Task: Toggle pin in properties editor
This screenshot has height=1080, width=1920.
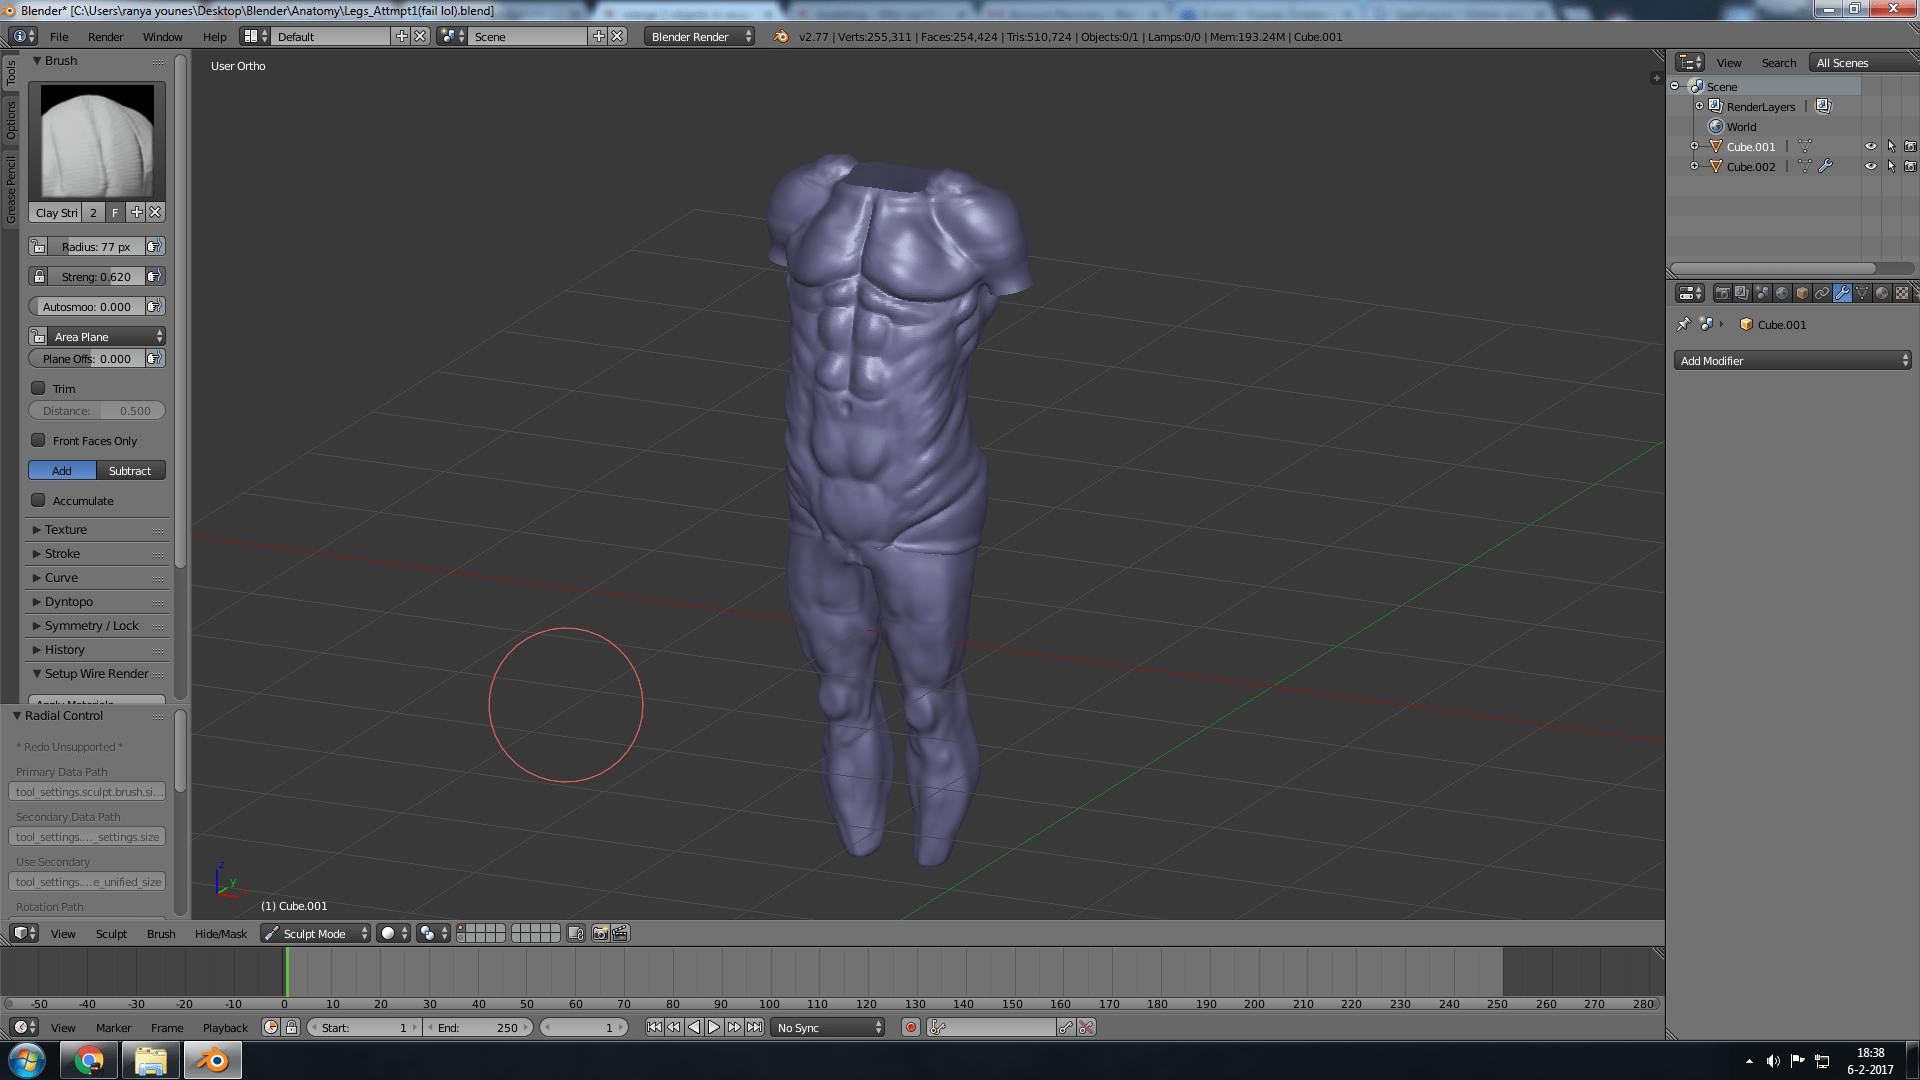Action: 1683,324
